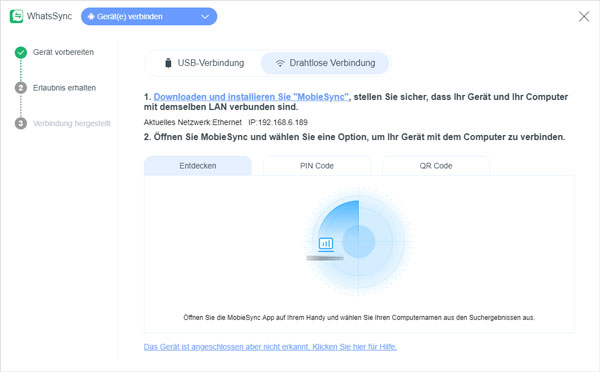Click the step 2 circle icon
The image size is (600, 372).
click(21, 88)
